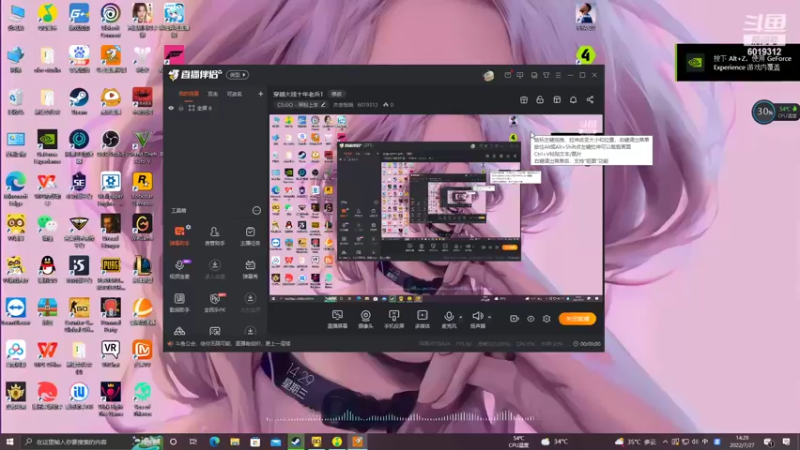This screenshot has height=450, width=800.
Task: Click the share icon above the preview
Action: (590, 100)
